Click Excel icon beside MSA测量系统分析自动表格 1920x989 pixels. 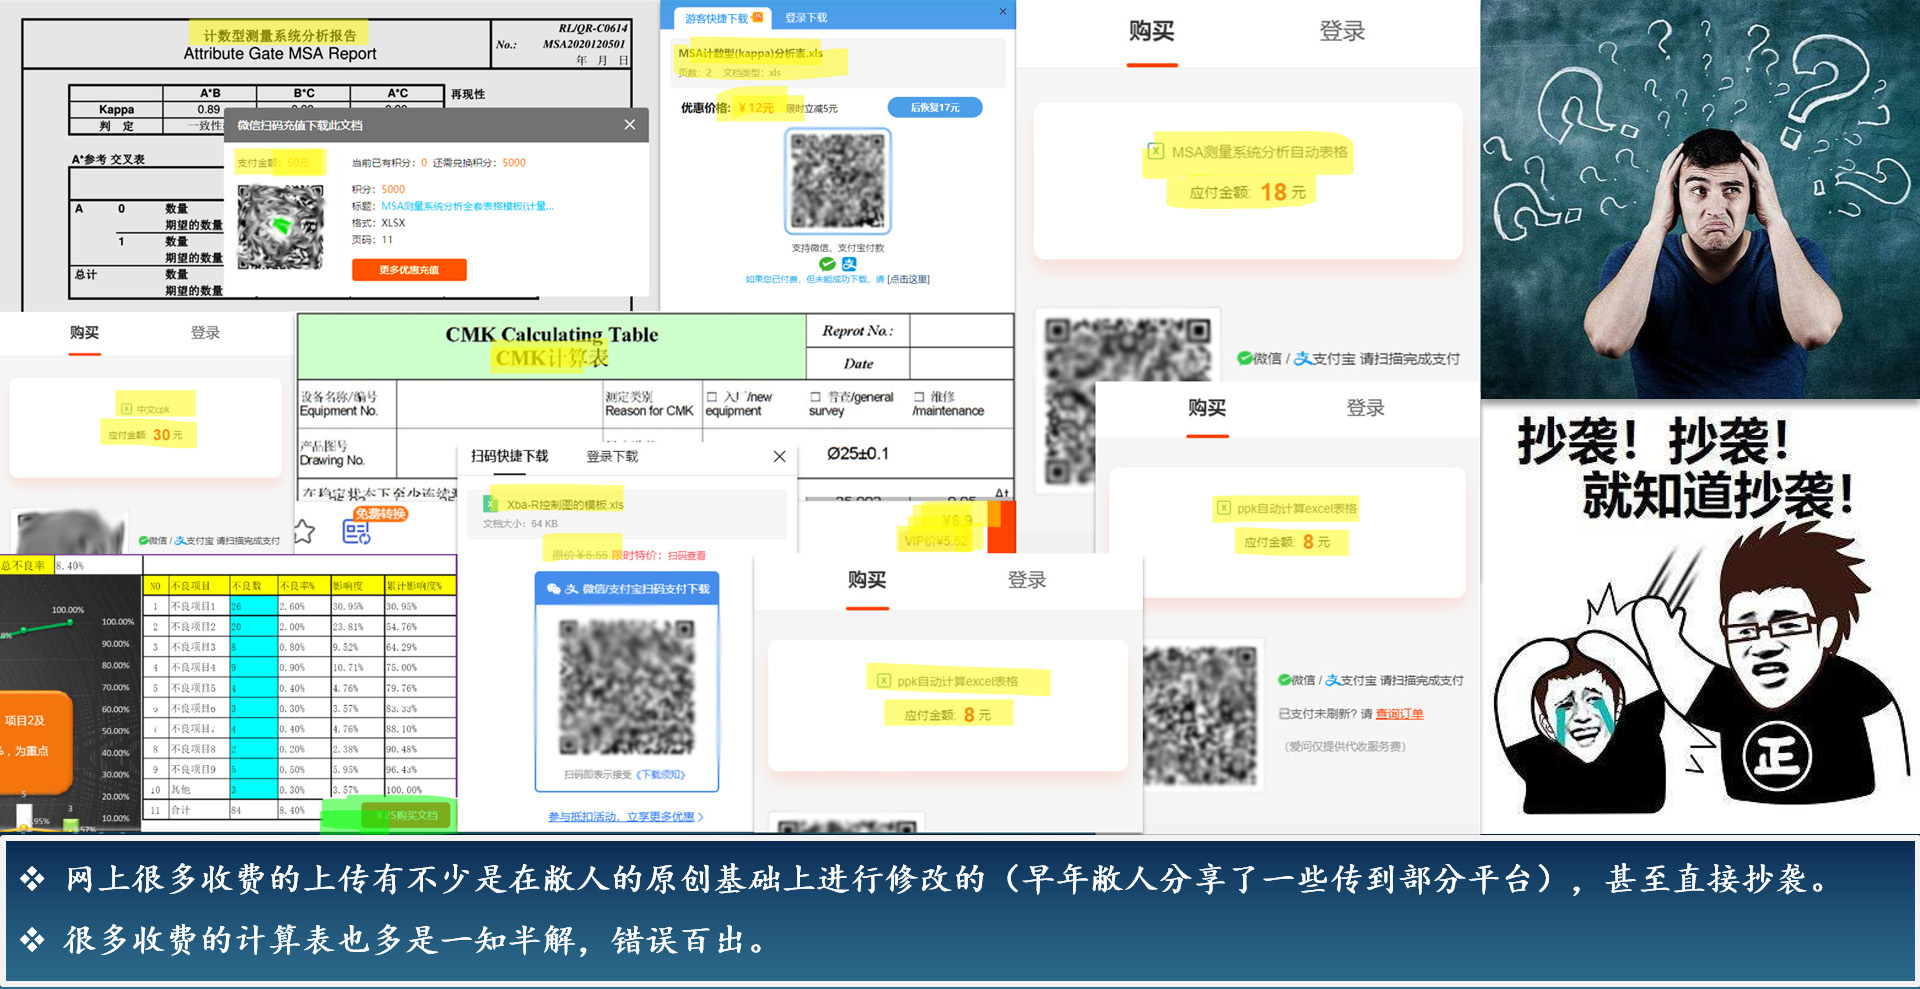(x=1156, y=152)
